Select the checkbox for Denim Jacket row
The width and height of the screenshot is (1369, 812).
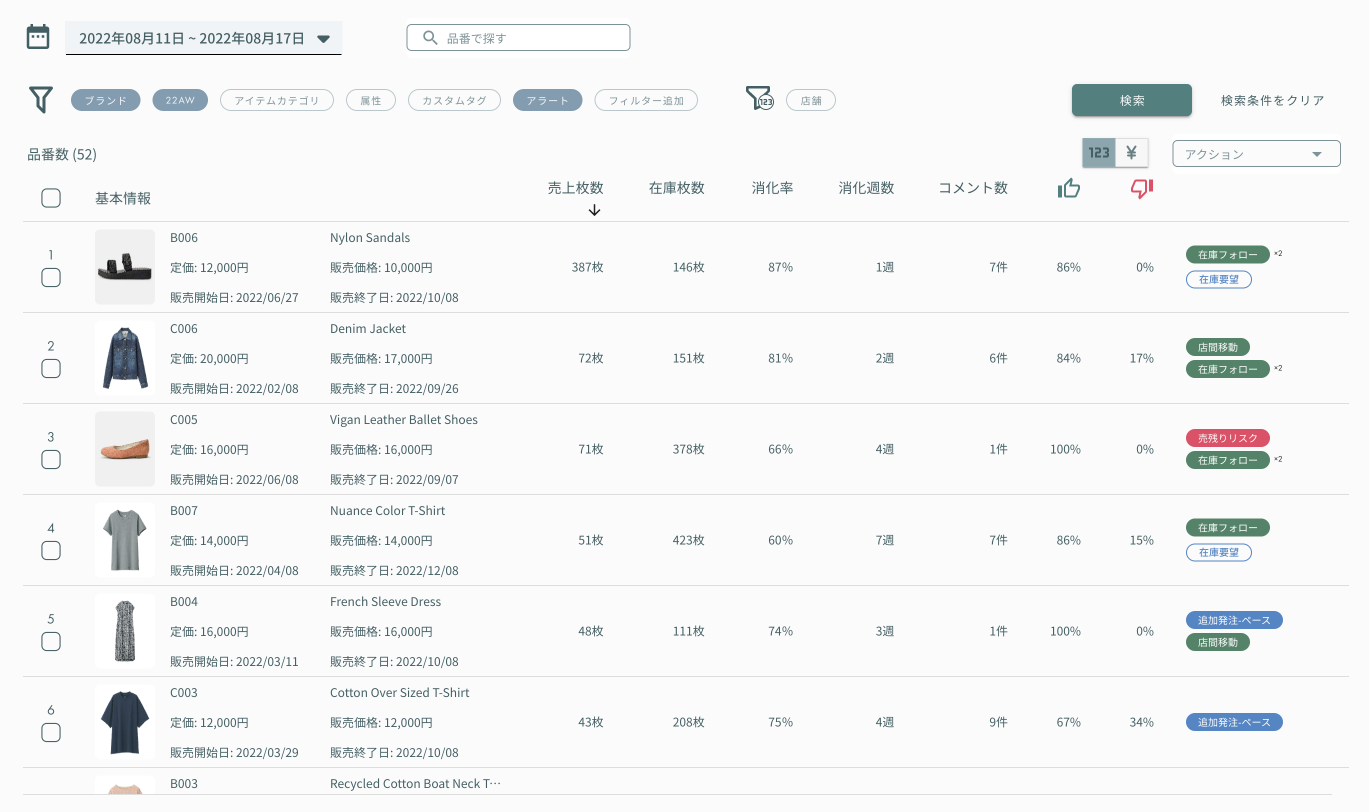(x=51, y=369)
